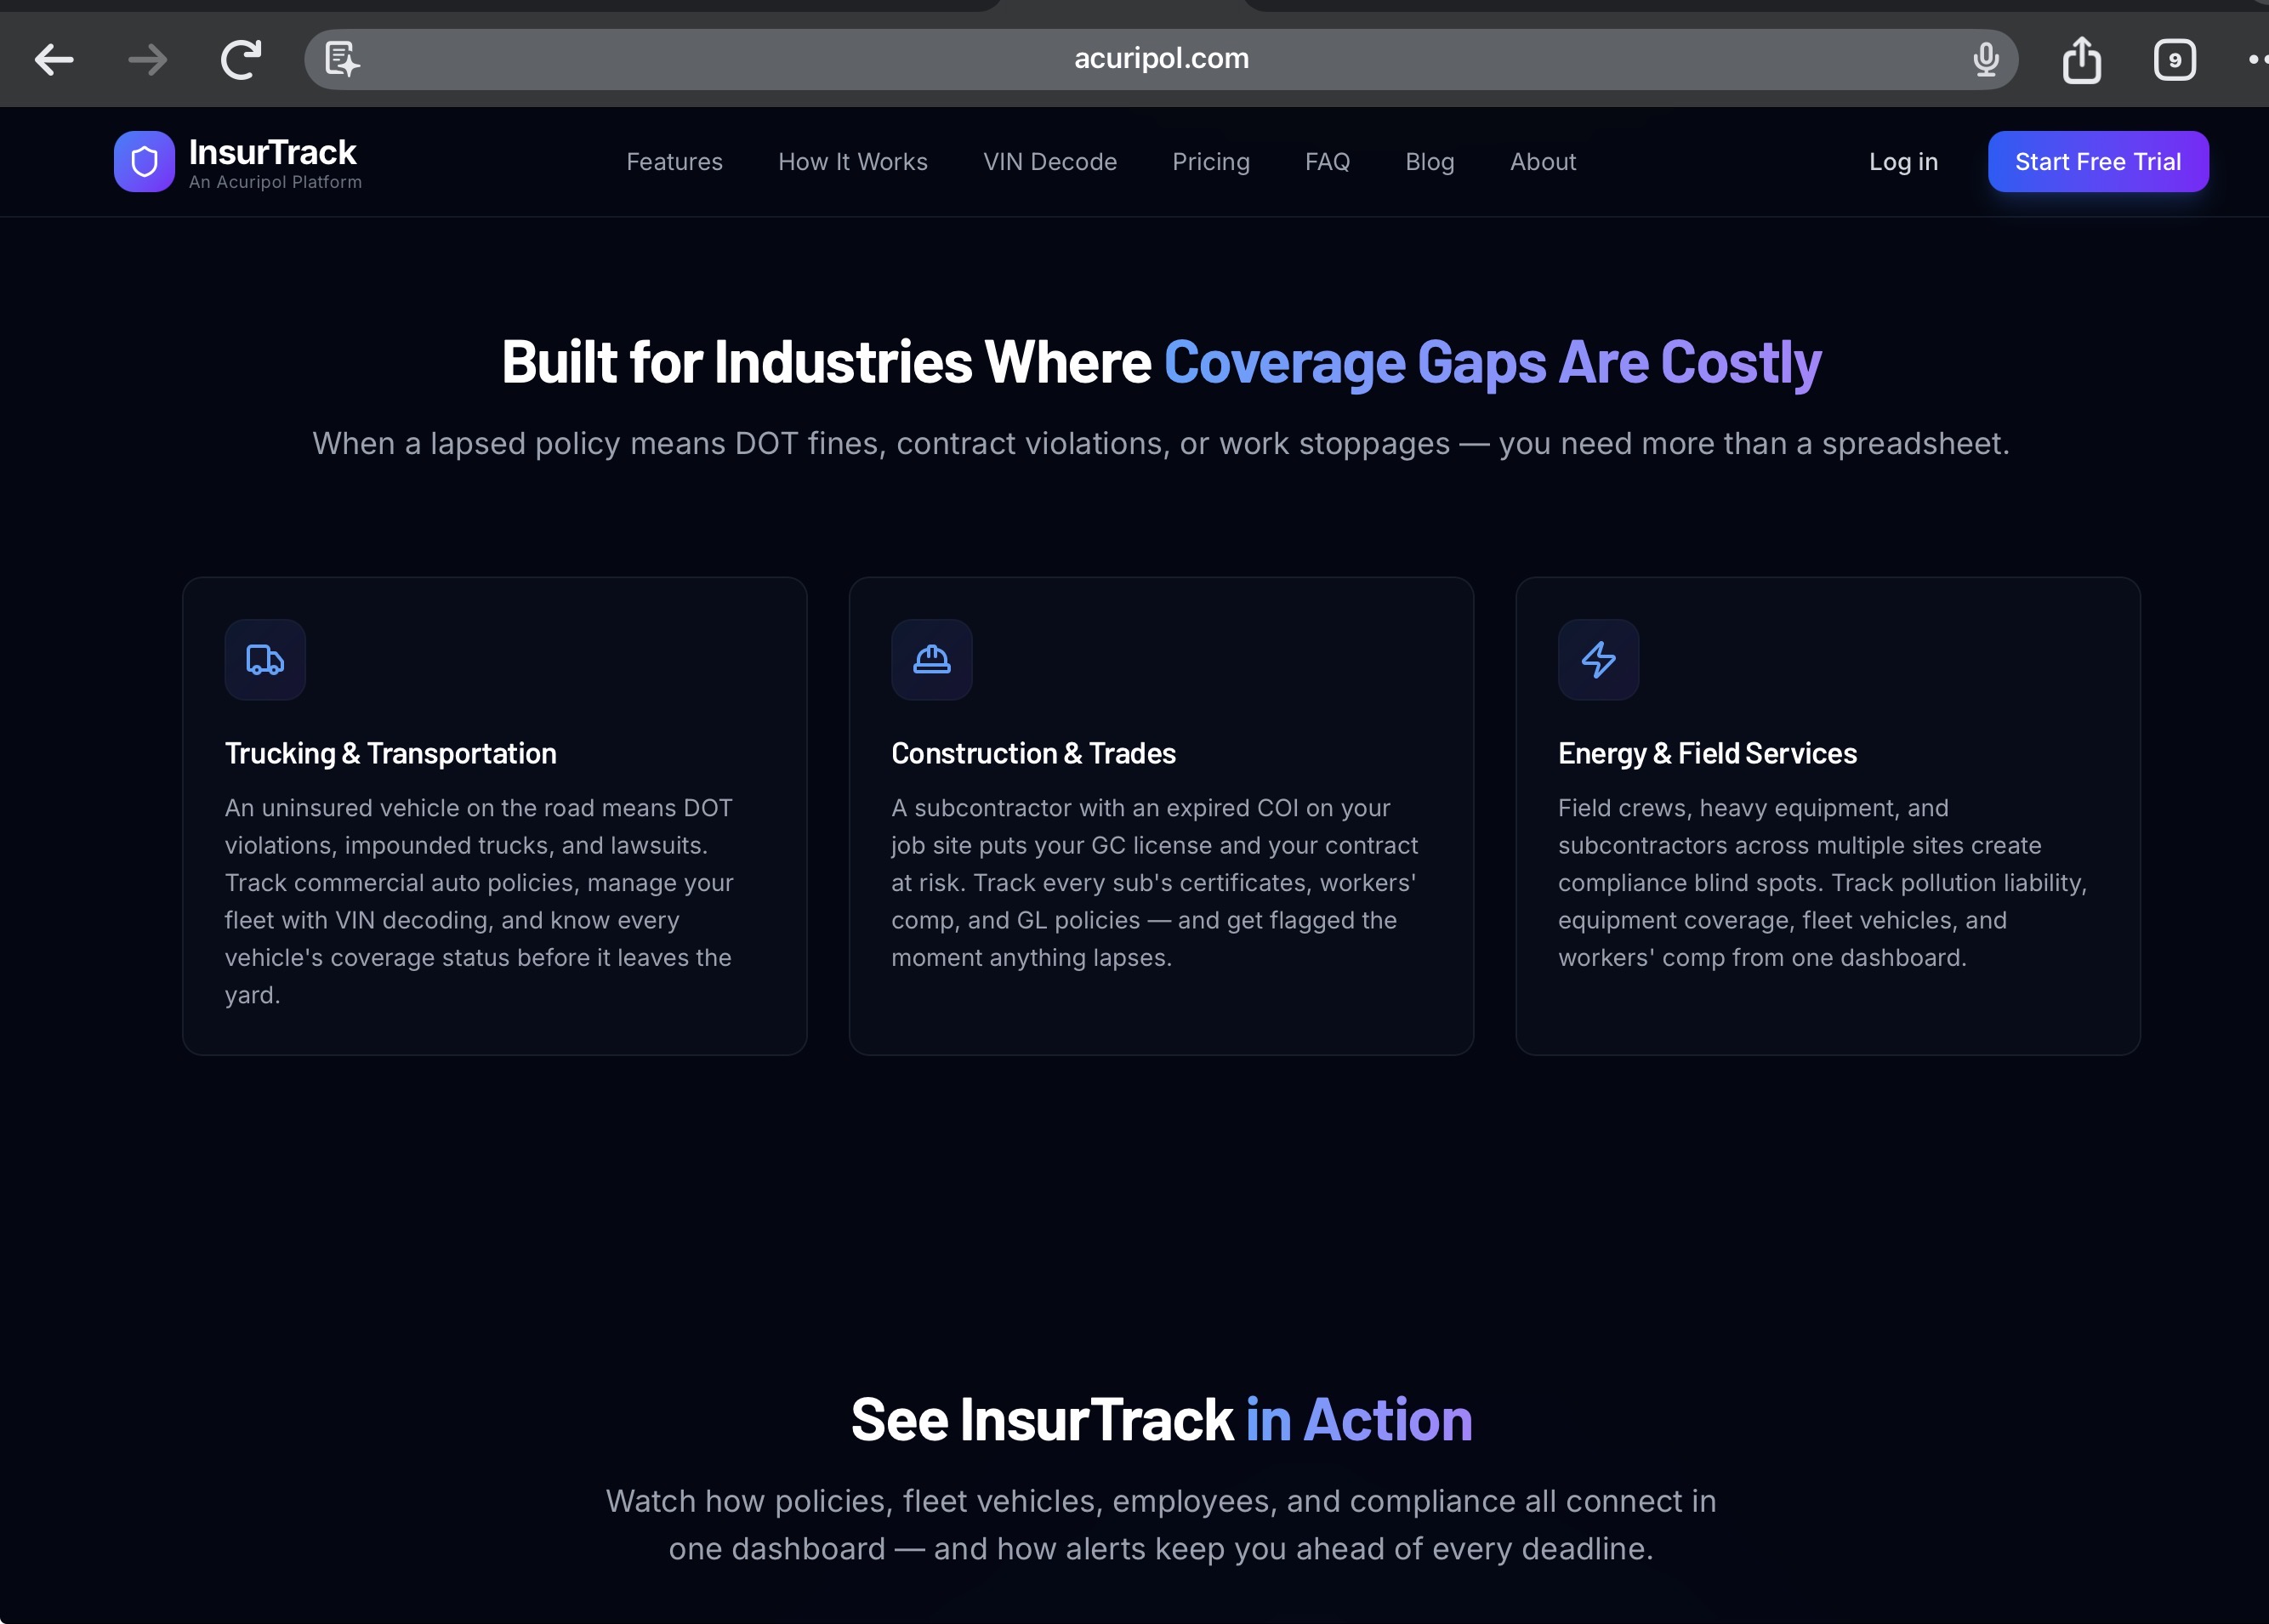Navigate to the Pricing page
Screen dimensions: 2269x1624
click(1210, 162)
